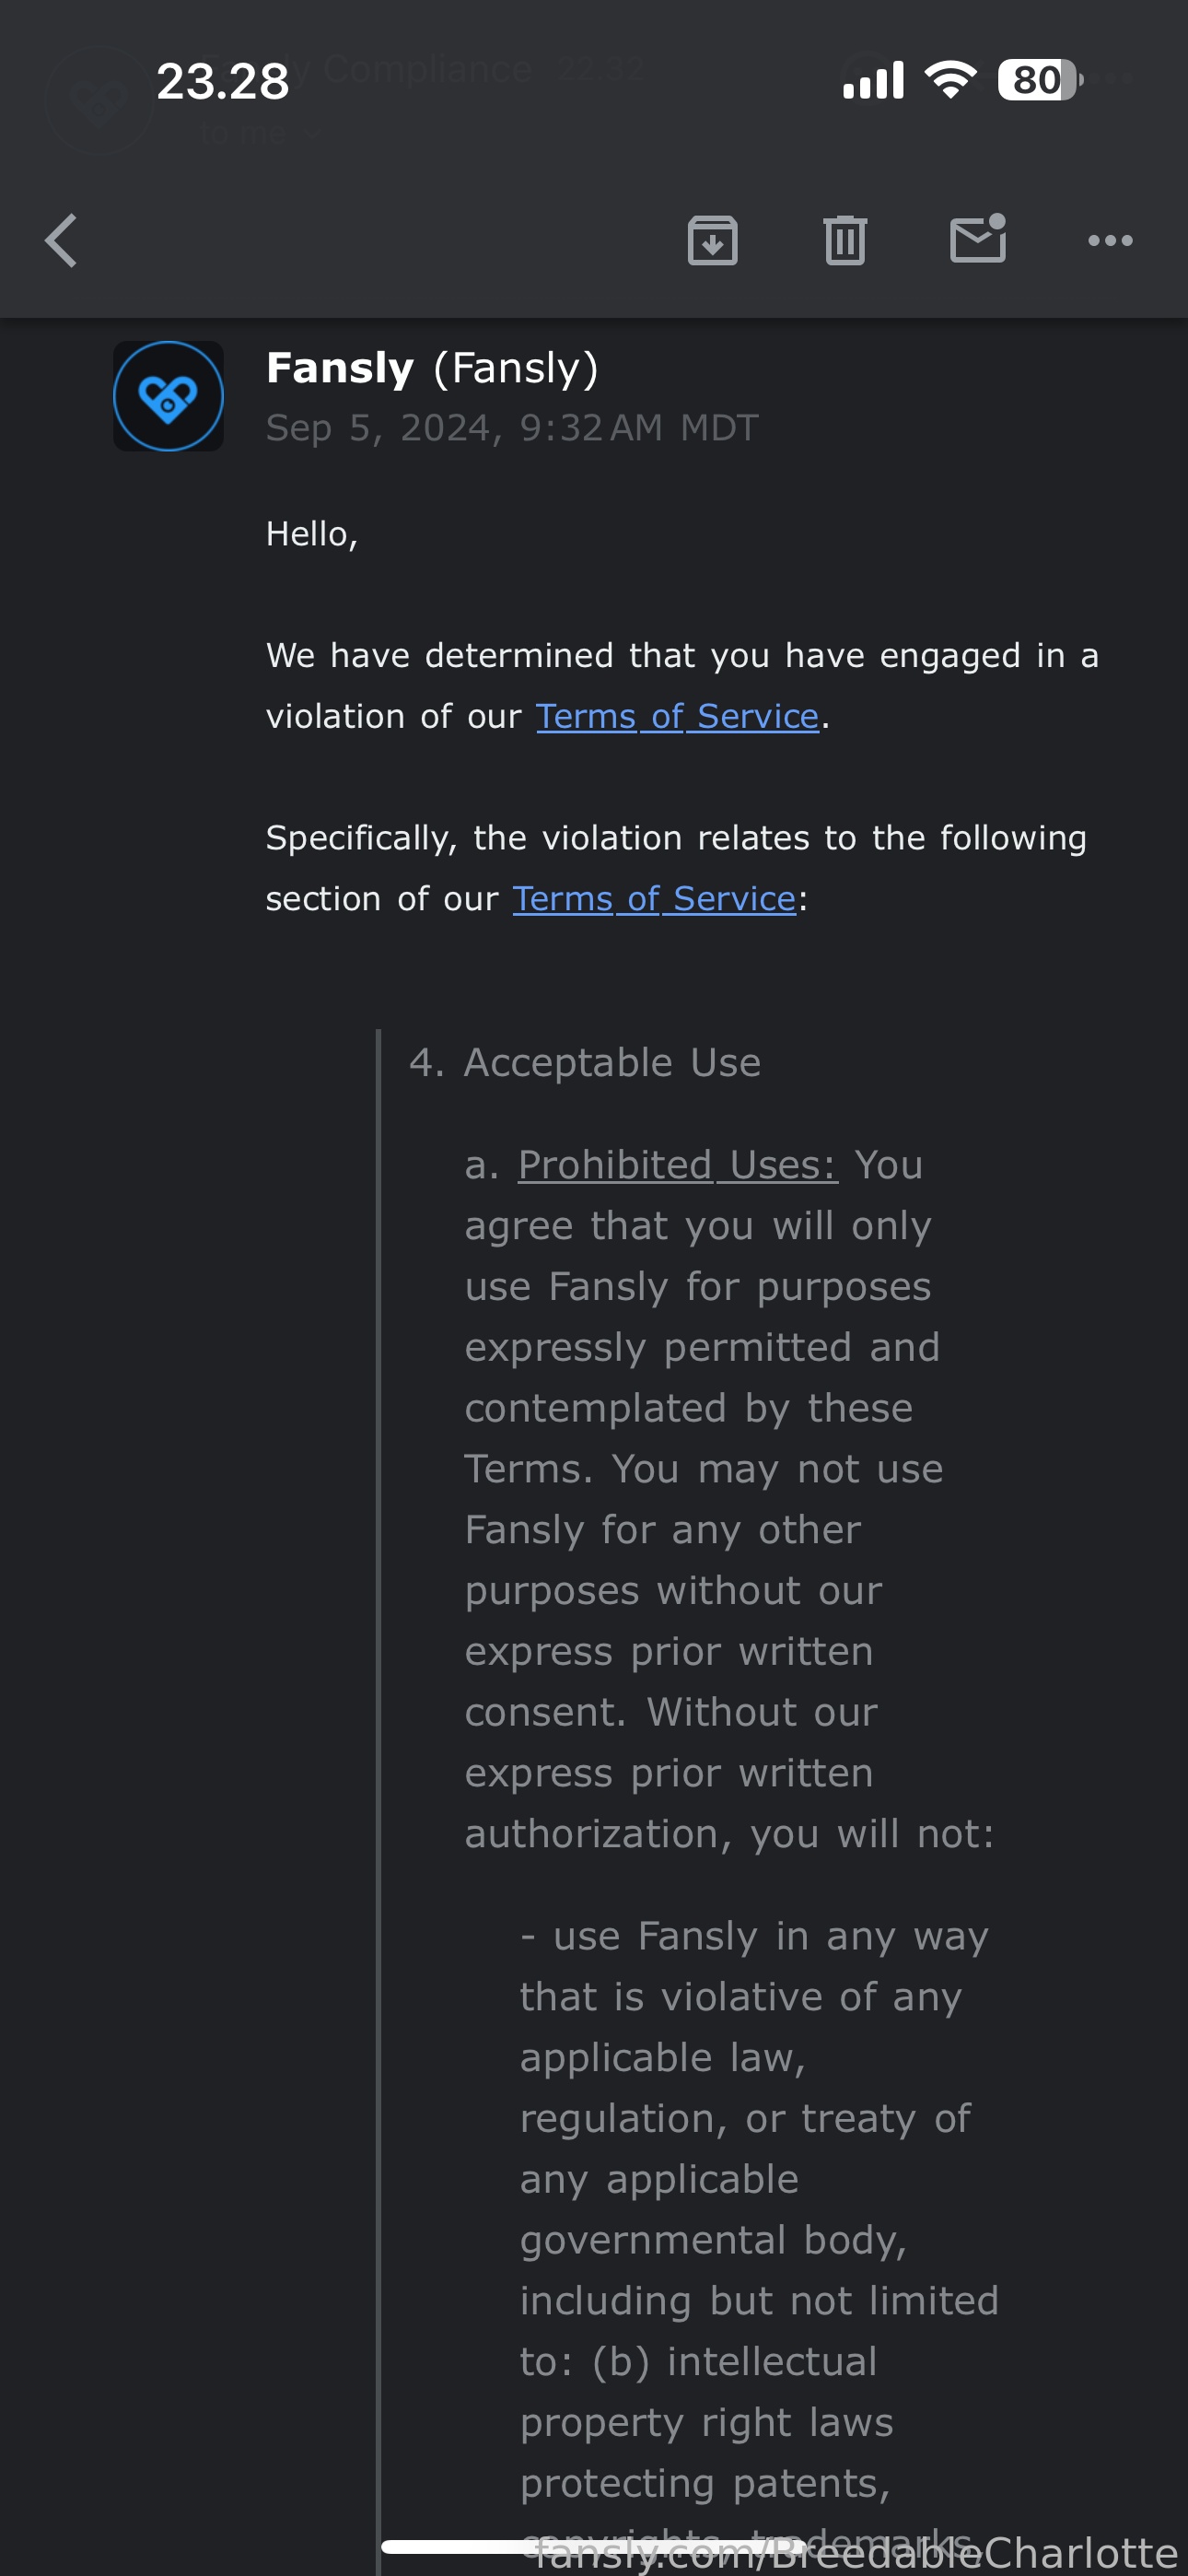Tap the battery indicator showing 80
The image size is (1188, 2576).
pos(1040,80)
